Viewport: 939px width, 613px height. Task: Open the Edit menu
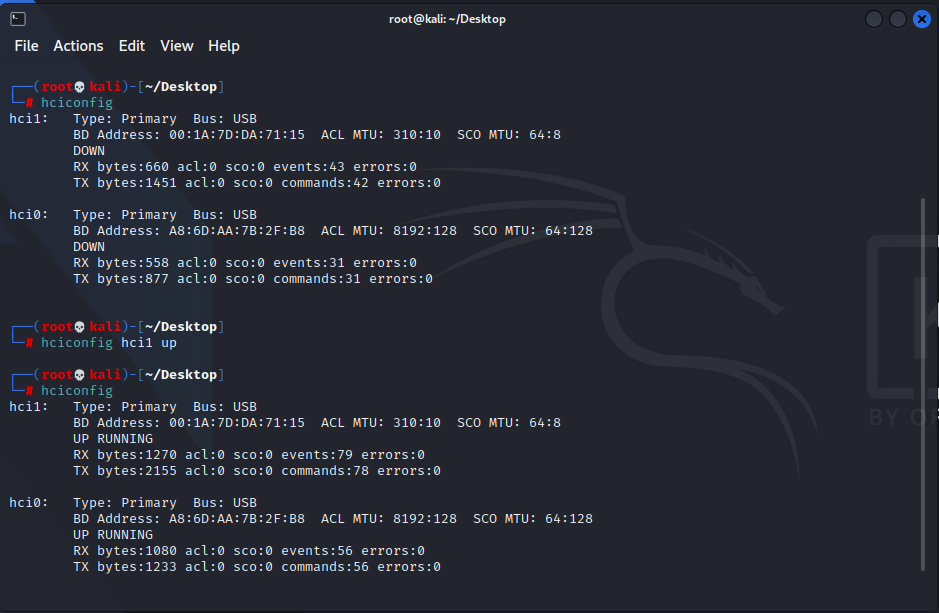point(131,46)
